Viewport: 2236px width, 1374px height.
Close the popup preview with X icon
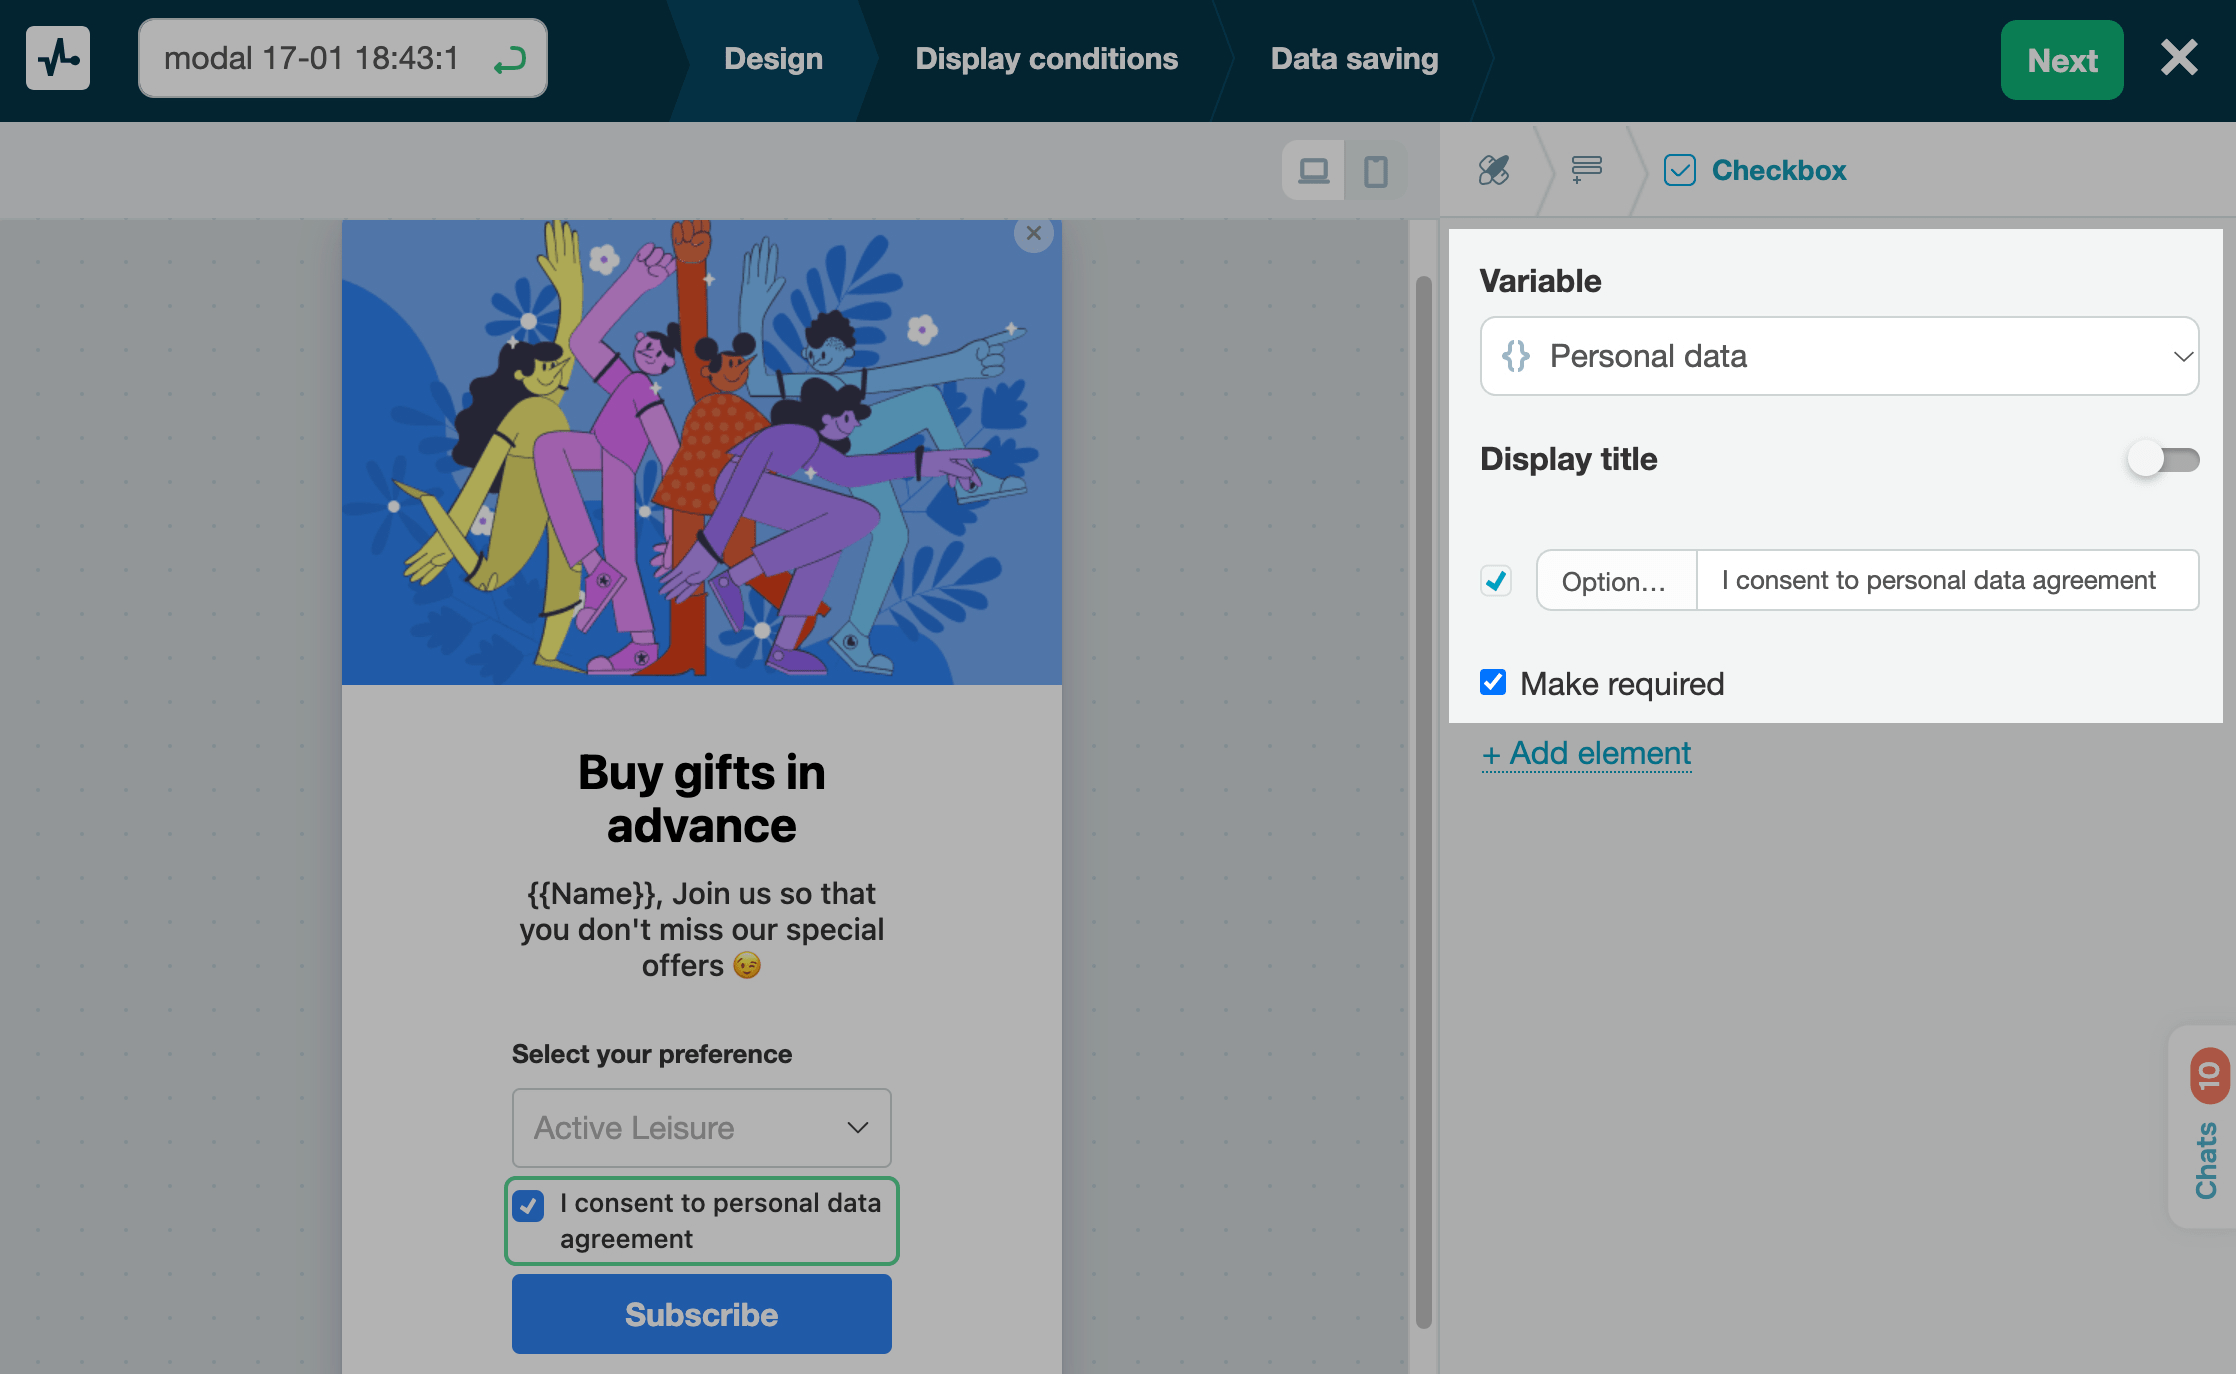point(1034,234)
